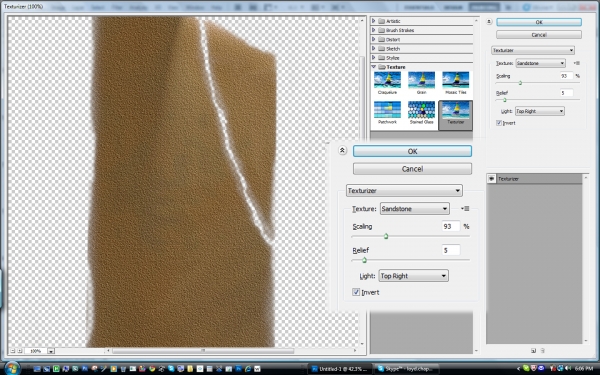The height and width of the screenshot is (375, 600).
Task: Click the Scaling slider in the small original panel
Action: (537, 83)
